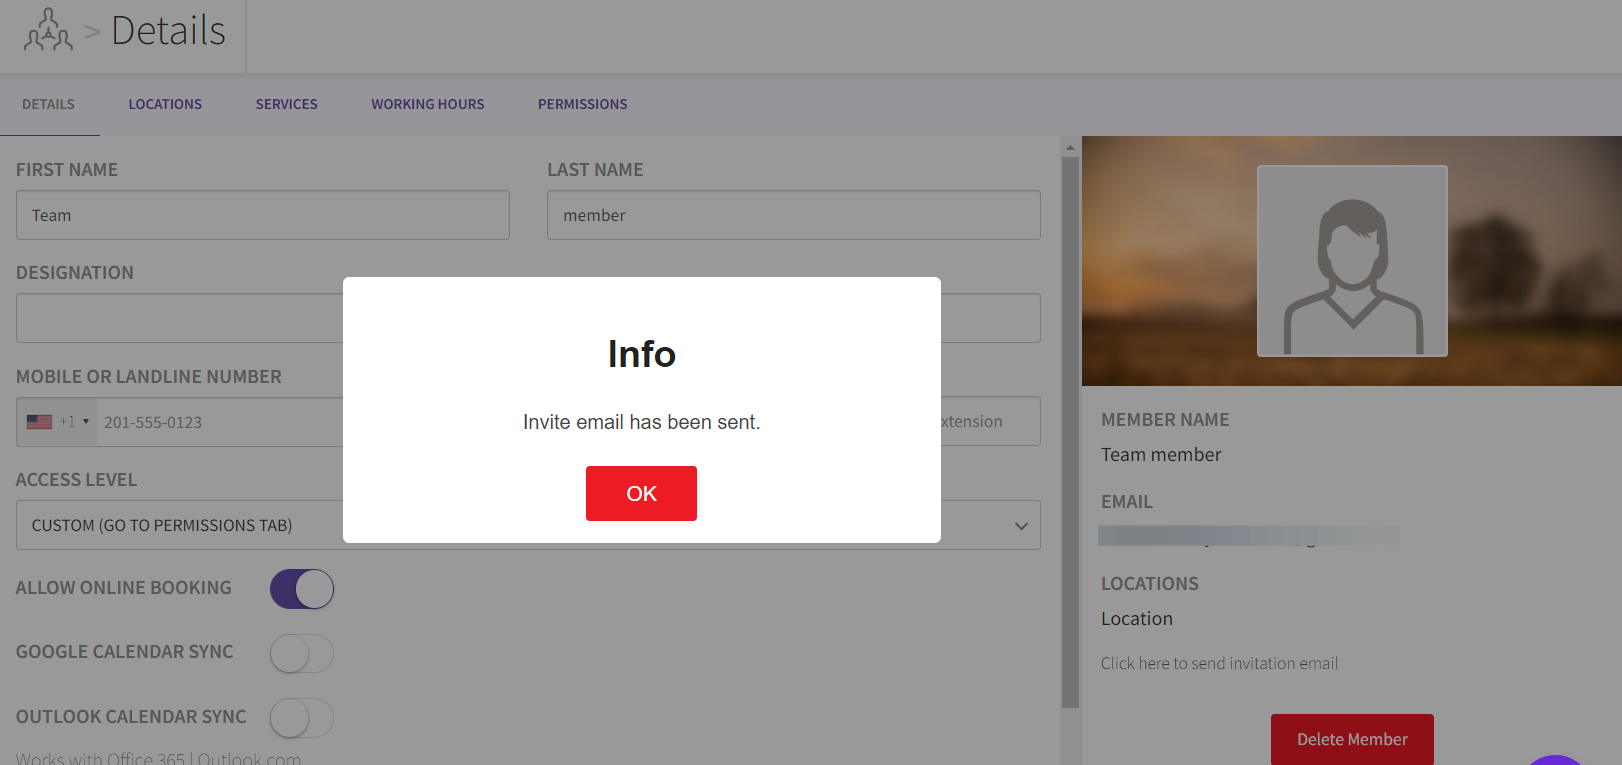Turn on Outlook Calendar Sync toggle
Image resolution: width=1622 pixels, height=765 pixels.
[302, 718]
